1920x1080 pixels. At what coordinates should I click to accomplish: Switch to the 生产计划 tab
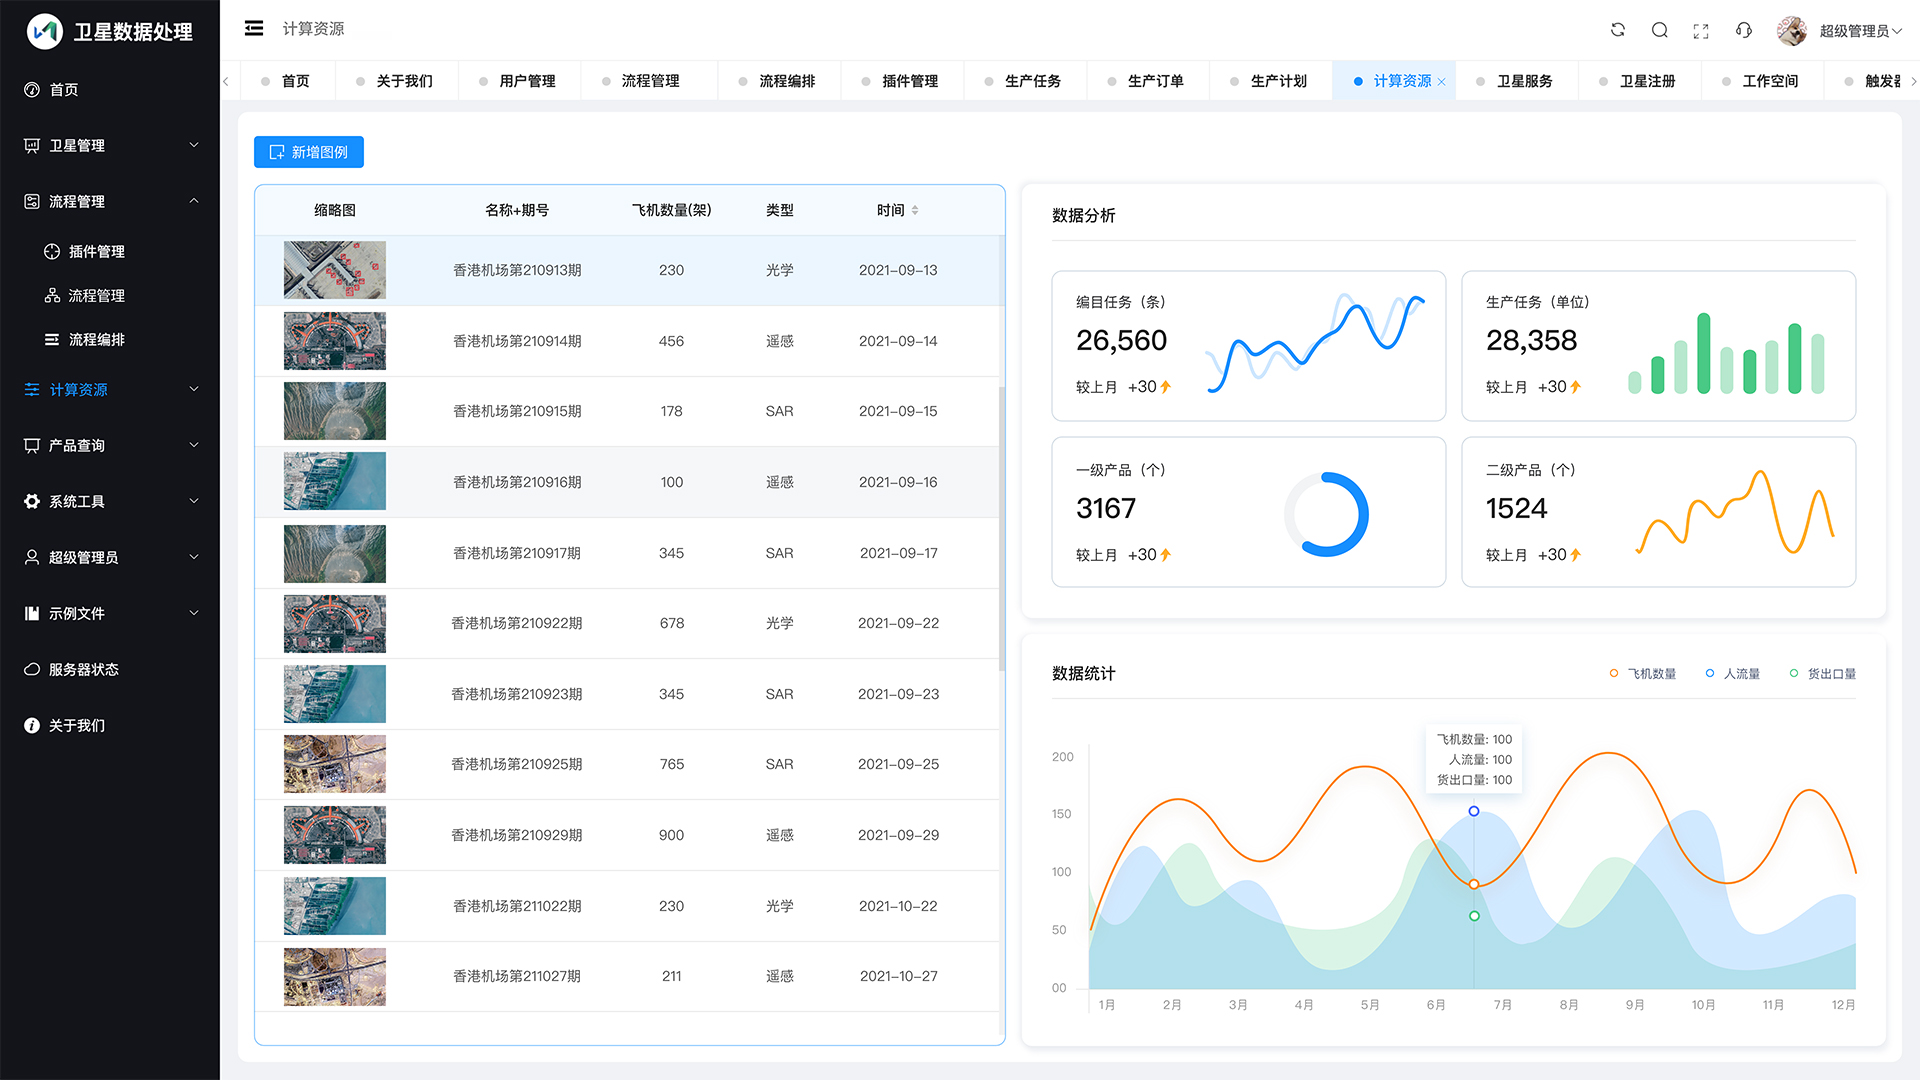[x=1270, y=81]
